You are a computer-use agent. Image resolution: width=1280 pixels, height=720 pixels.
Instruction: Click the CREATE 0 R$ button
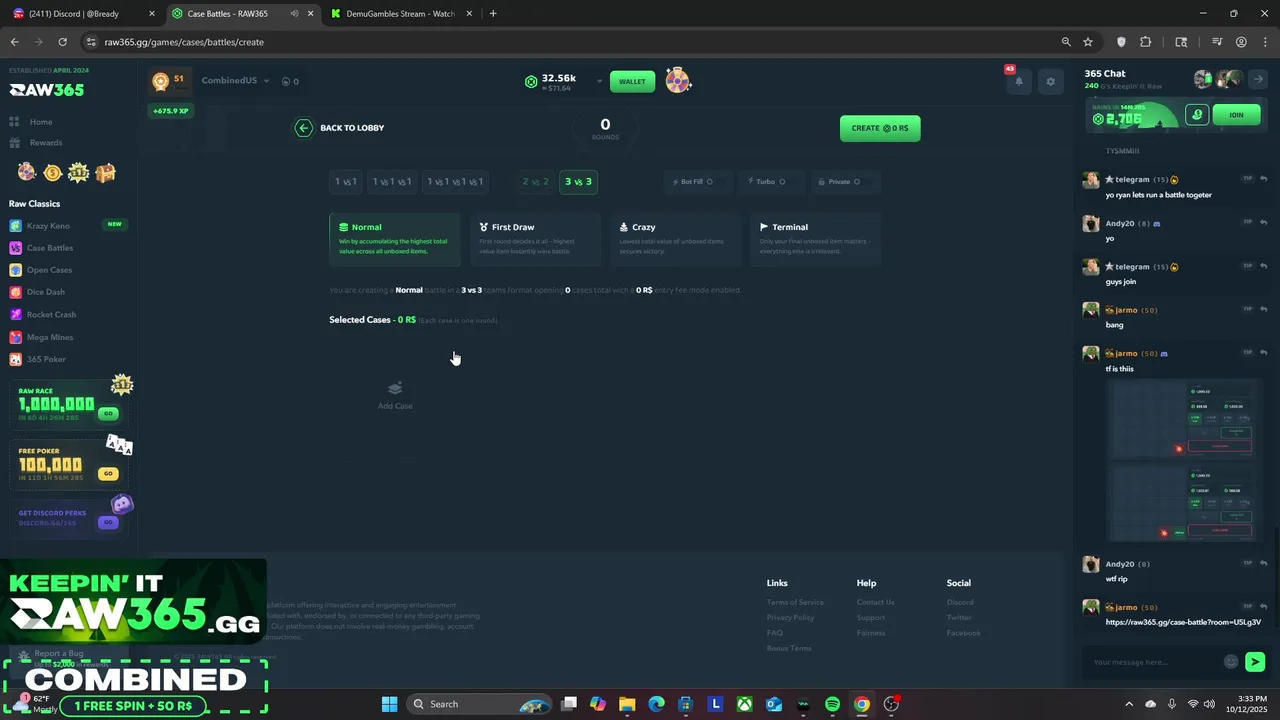click(880, 128)
